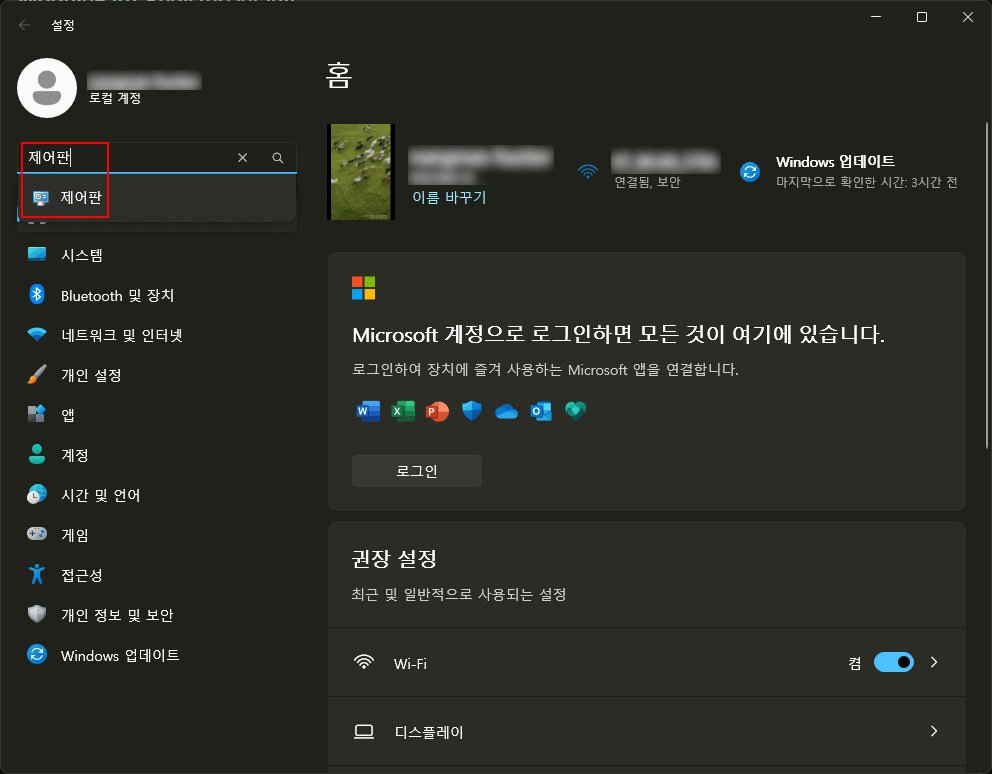This screenshot has height=774, width=992.
Task: Click the sidebar Windows 업데이트 sync icon
Action: pos(37,654)
